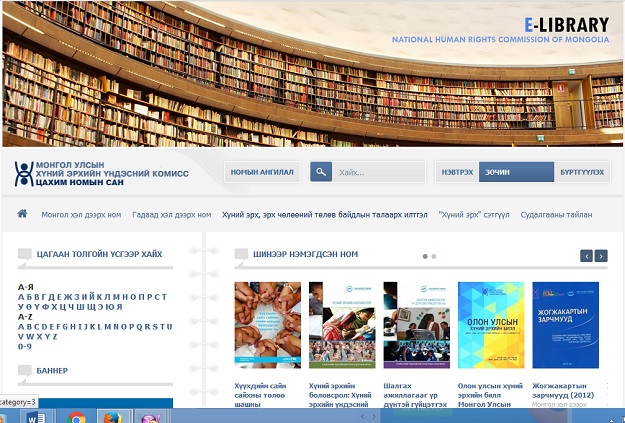Click the 0-9 filter link
The height and width of the screenshot is (423, 625).
click(24, 346)
